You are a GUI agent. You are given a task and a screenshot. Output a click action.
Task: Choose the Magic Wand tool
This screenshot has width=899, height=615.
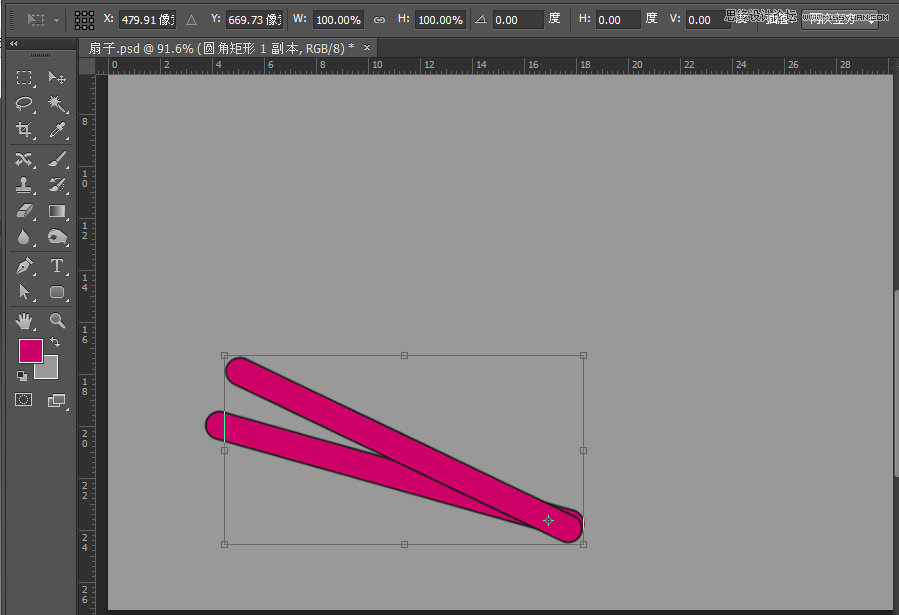click(x=56, y=104)
